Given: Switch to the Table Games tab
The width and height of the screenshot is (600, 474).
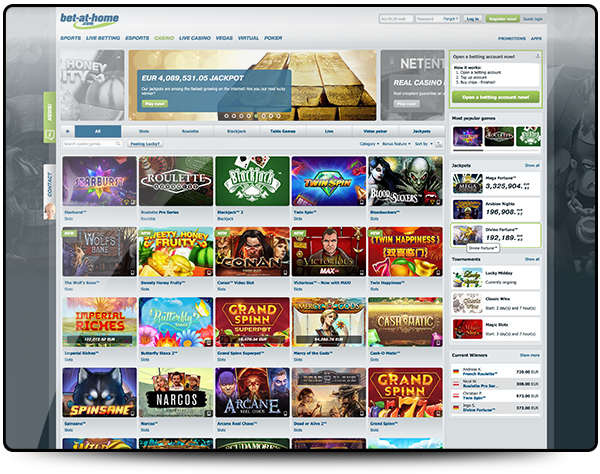Looking at the screenshot, I should coord(283,131).
